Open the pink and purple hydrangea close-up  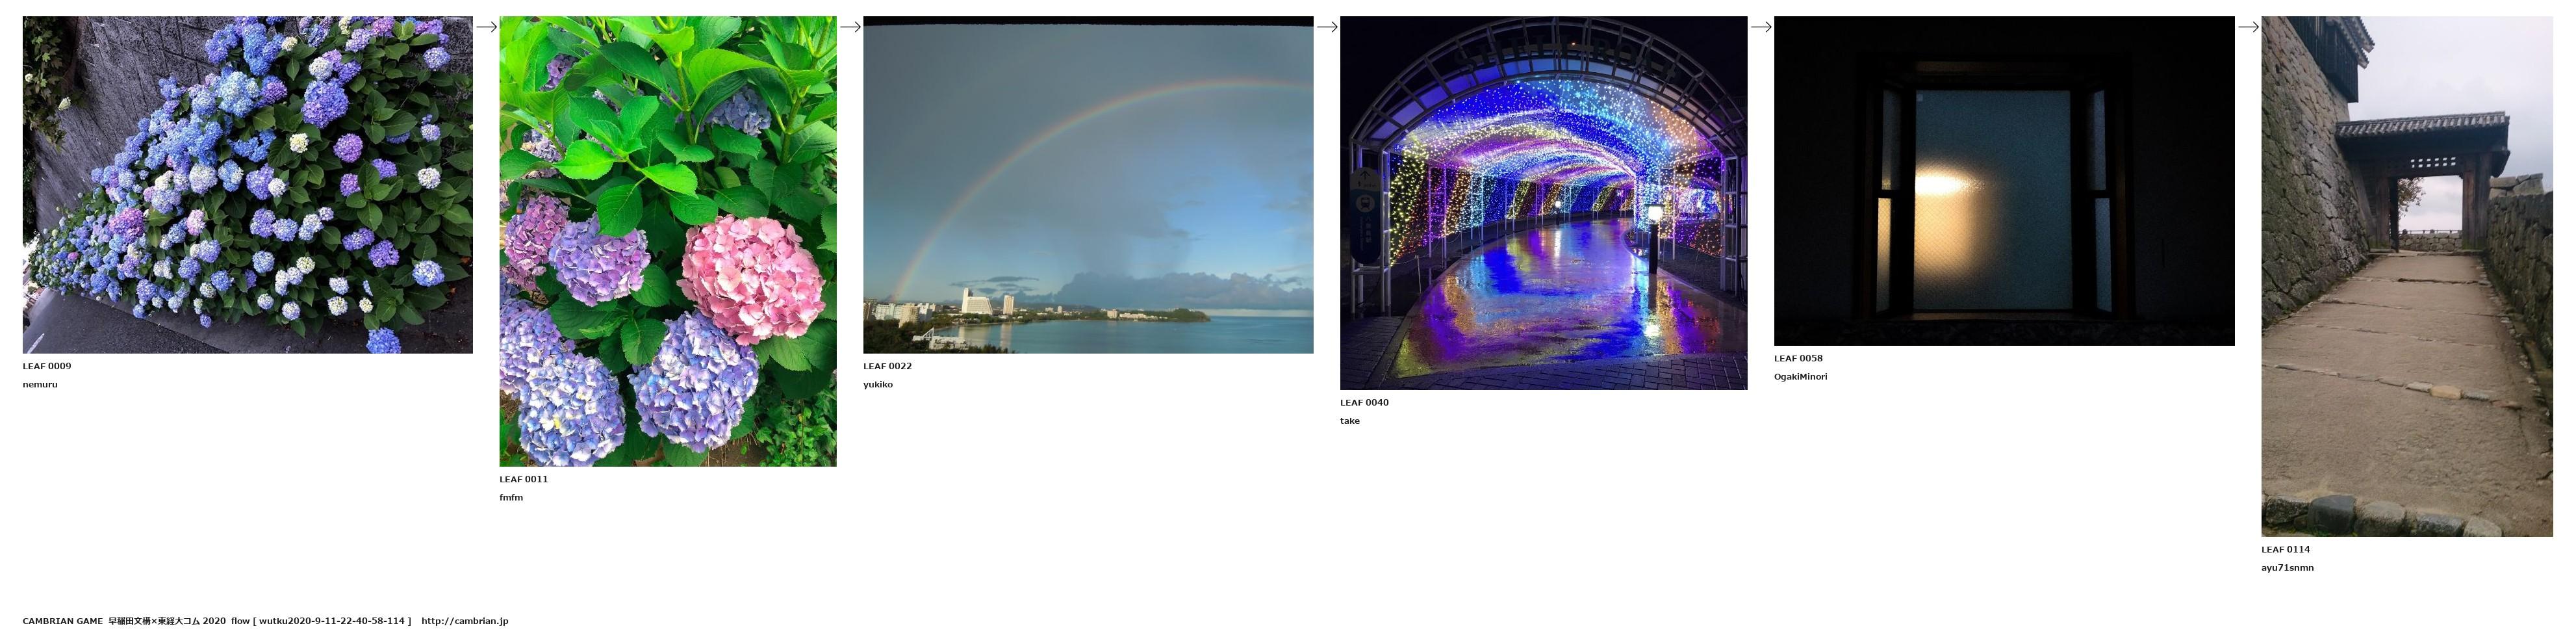tap(667, 241)
